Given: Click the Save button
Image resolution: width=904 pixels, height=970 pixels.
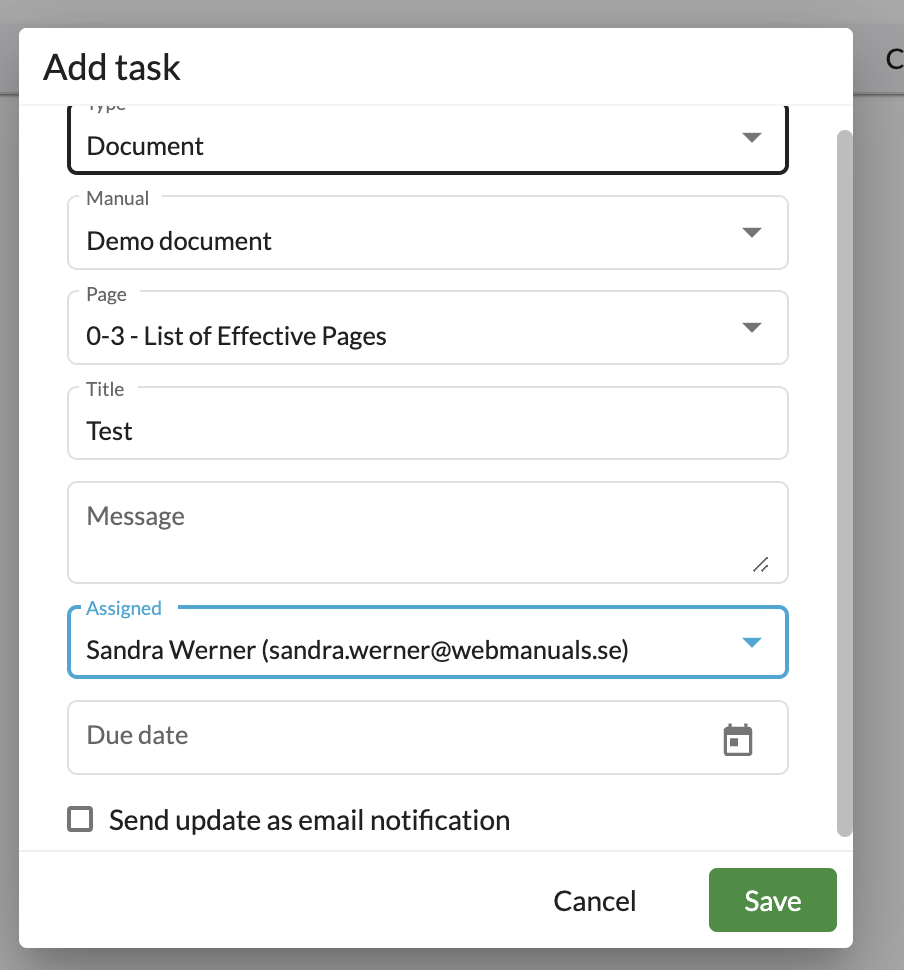Looking at the screenshot, I should point(772,900).
